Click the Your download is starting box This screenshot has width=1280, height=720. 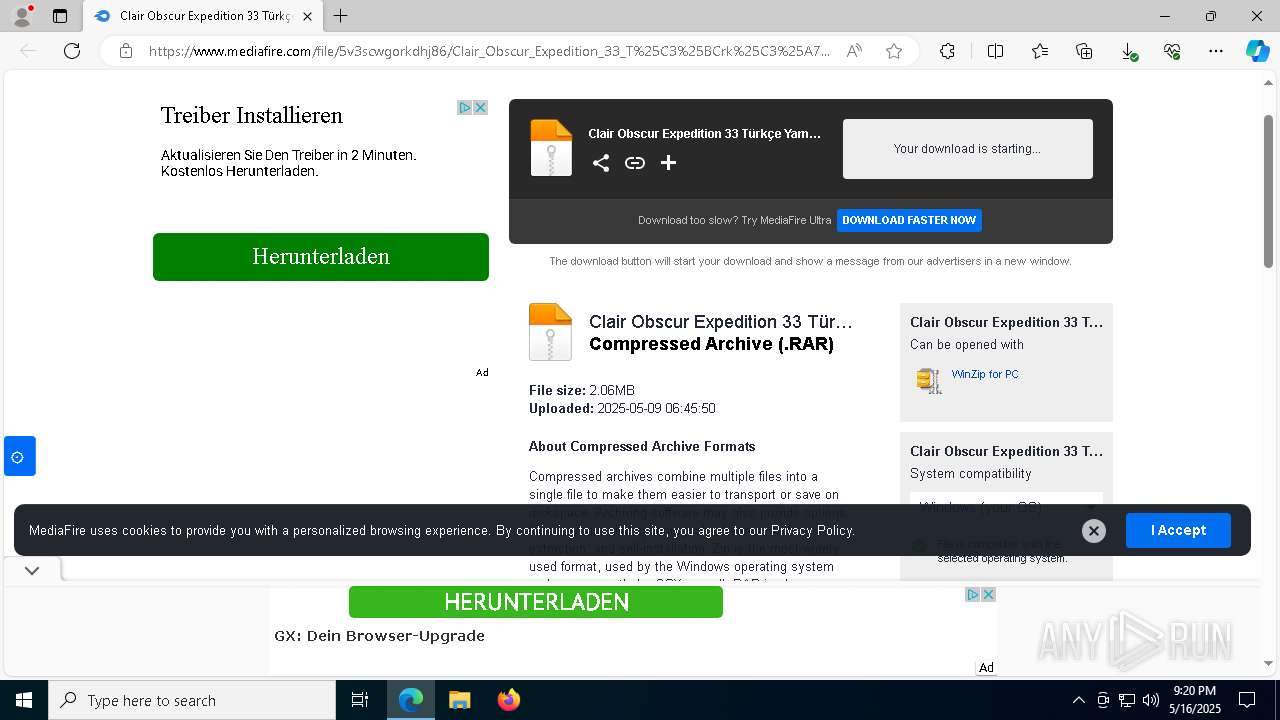968,149
